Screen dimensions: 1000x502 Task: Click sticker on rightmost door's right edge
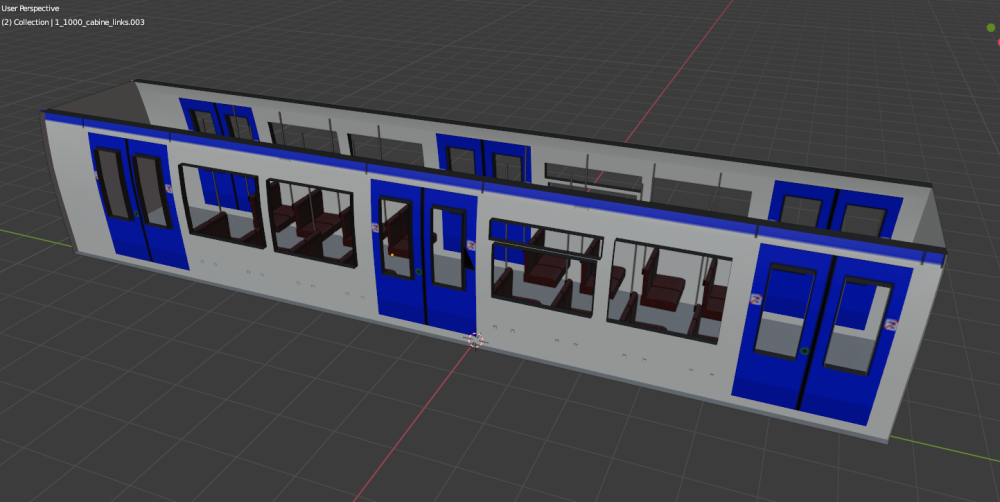pos(890,324)
